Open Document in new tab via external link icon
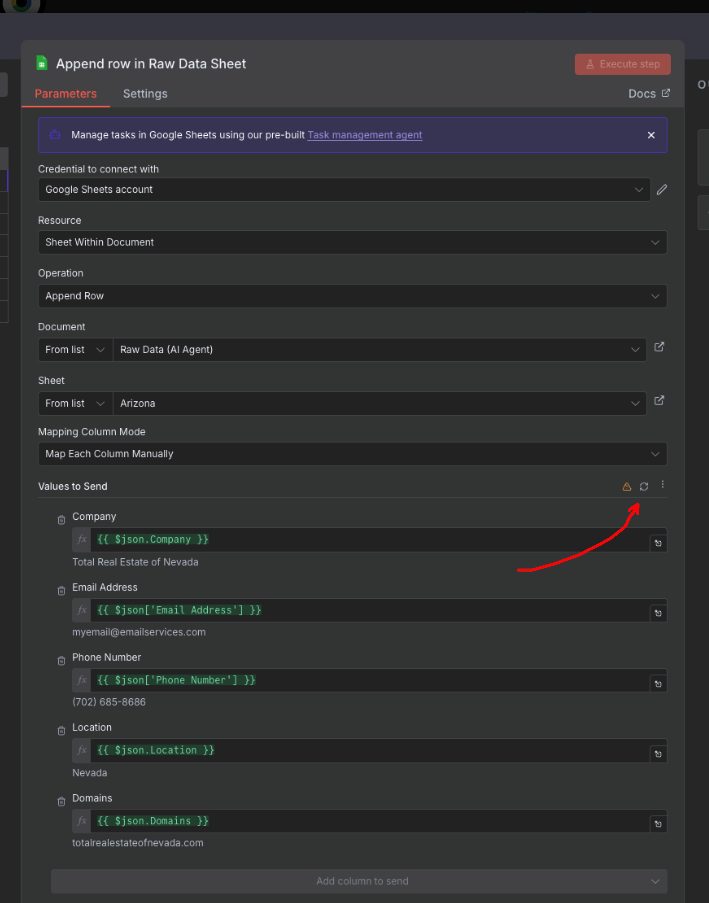Viewport: 709px width, 903px height. [659, 347]
